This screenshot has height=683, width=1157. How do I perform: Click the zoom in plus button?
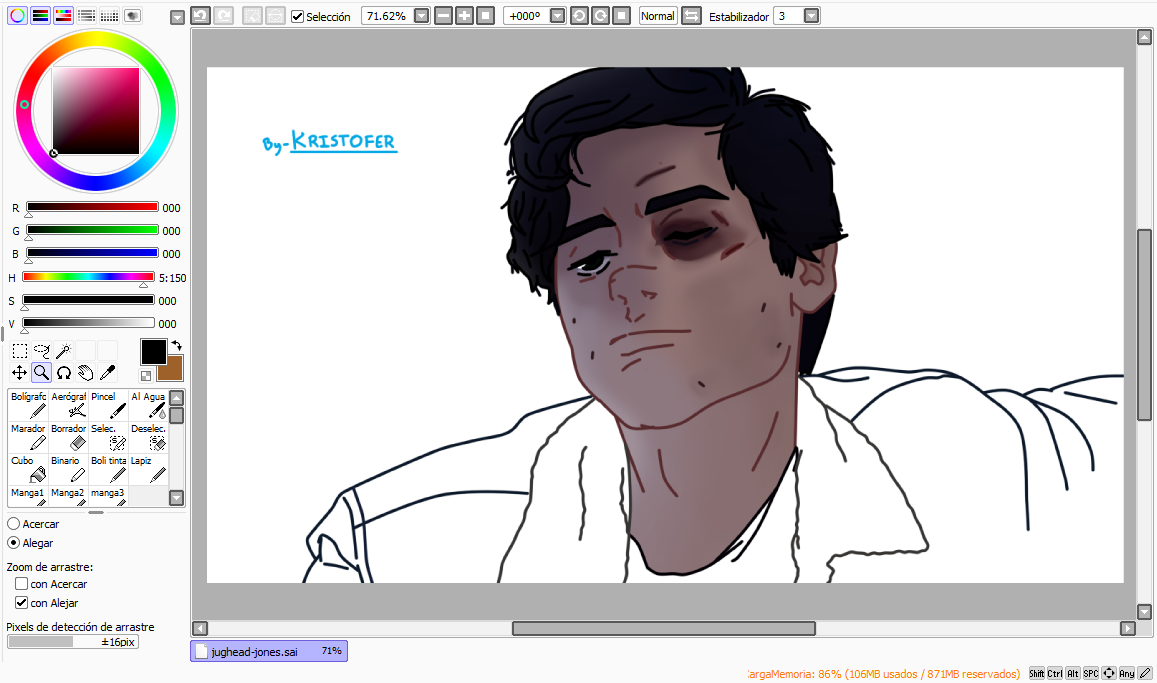pos(464,15)
